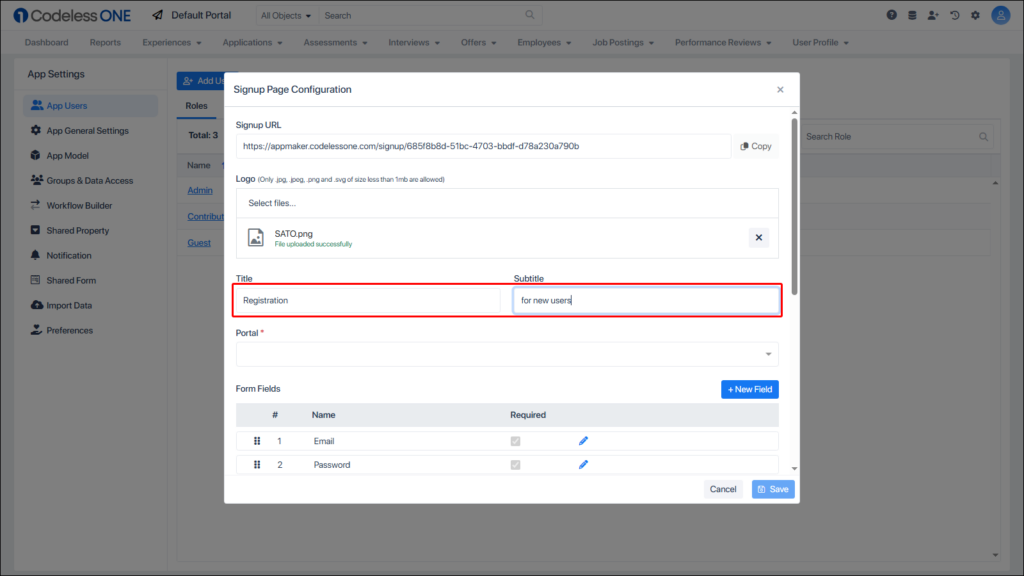Edit the Email field pencil icon
1024x576 pixels.
click(x=583, y=441)
